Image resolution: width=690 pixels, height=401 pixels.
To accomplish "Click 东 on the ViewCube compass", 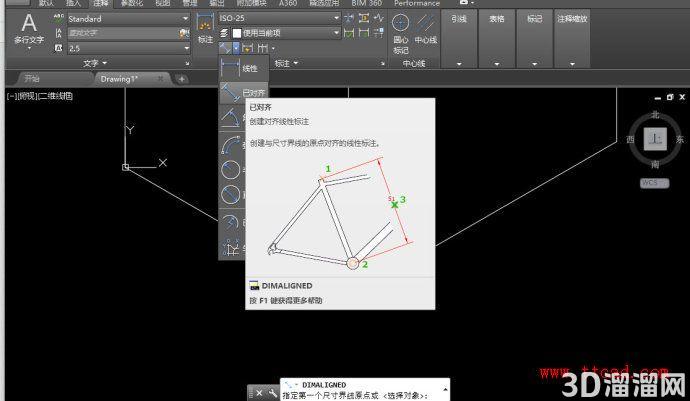I will coord(680,140).
